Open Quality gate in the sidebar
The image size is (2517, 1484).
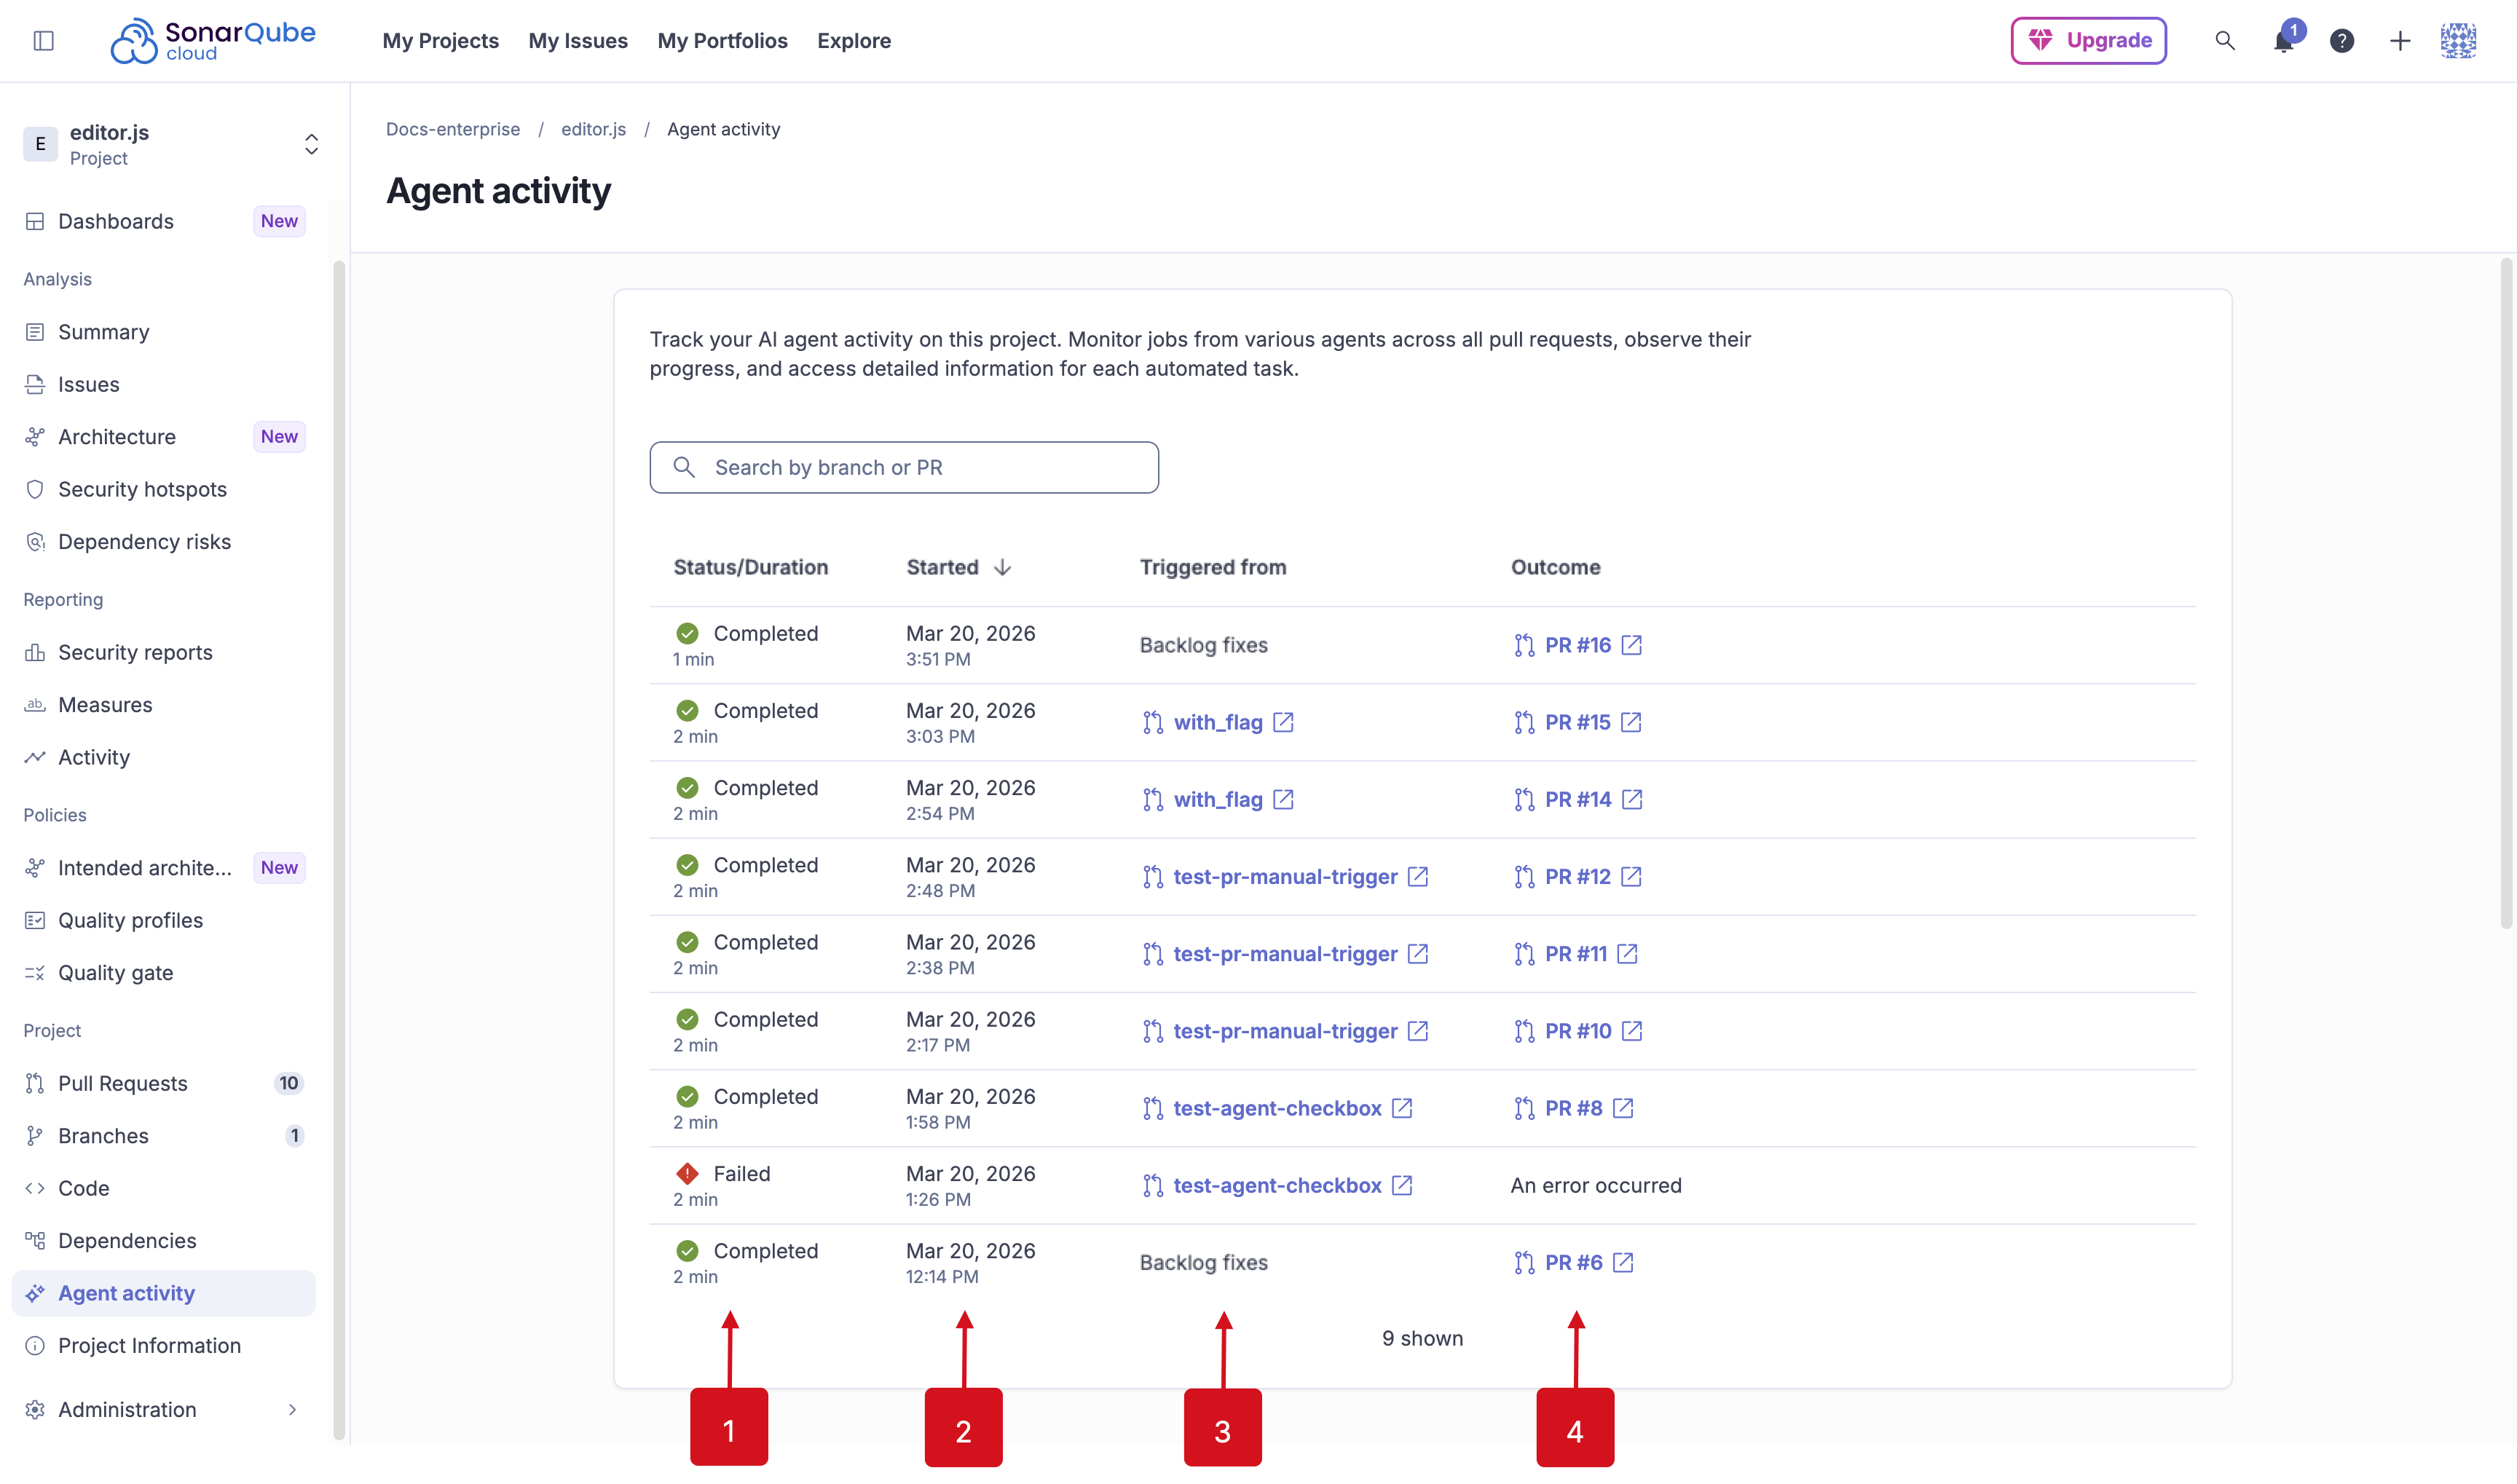pyautogui.click(x=116, y=972)
